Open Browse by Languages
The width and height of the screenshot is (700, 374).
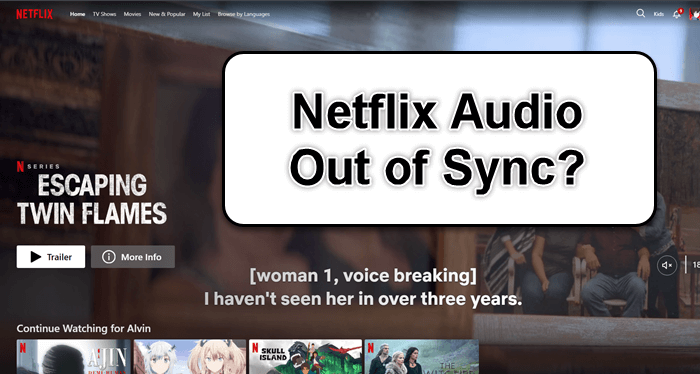[244, 14]
